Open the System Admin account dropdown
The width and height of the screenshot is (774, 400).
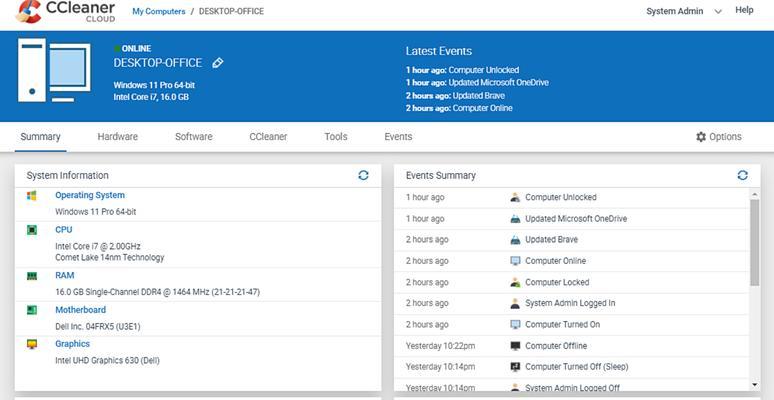point(684,11)
